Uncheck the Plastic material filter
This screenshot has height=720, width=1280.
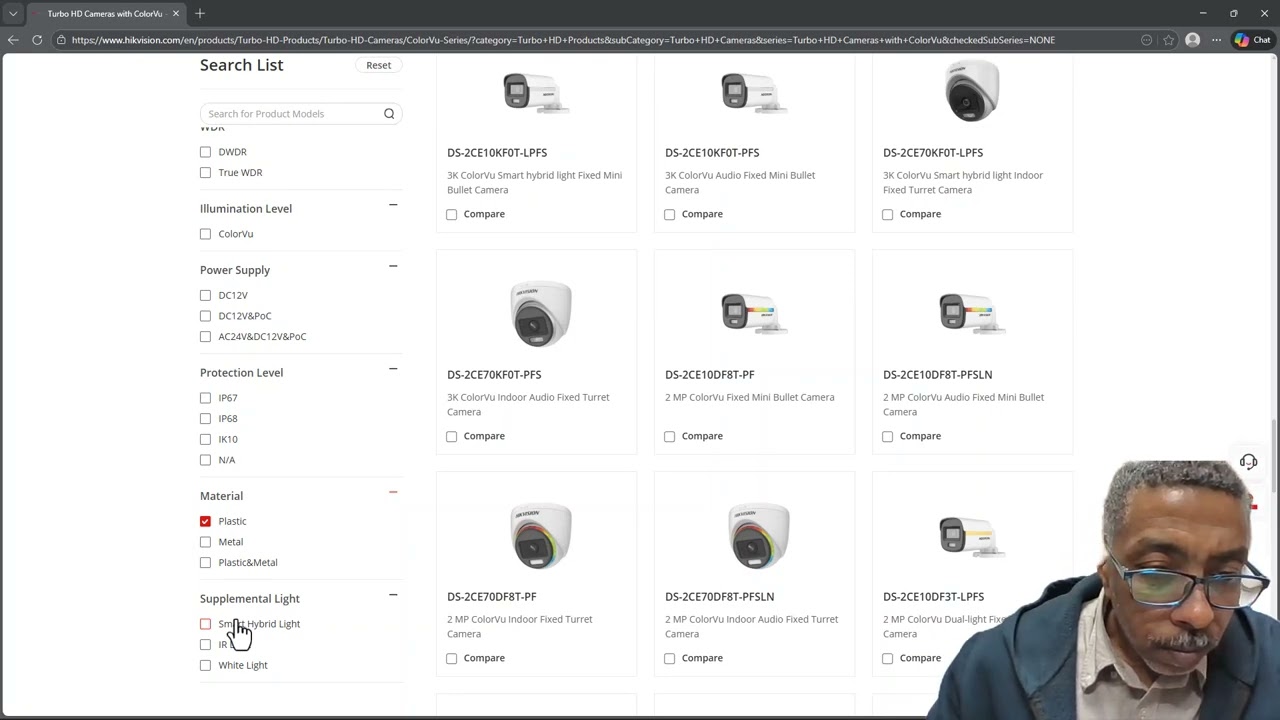pos(205,521)
